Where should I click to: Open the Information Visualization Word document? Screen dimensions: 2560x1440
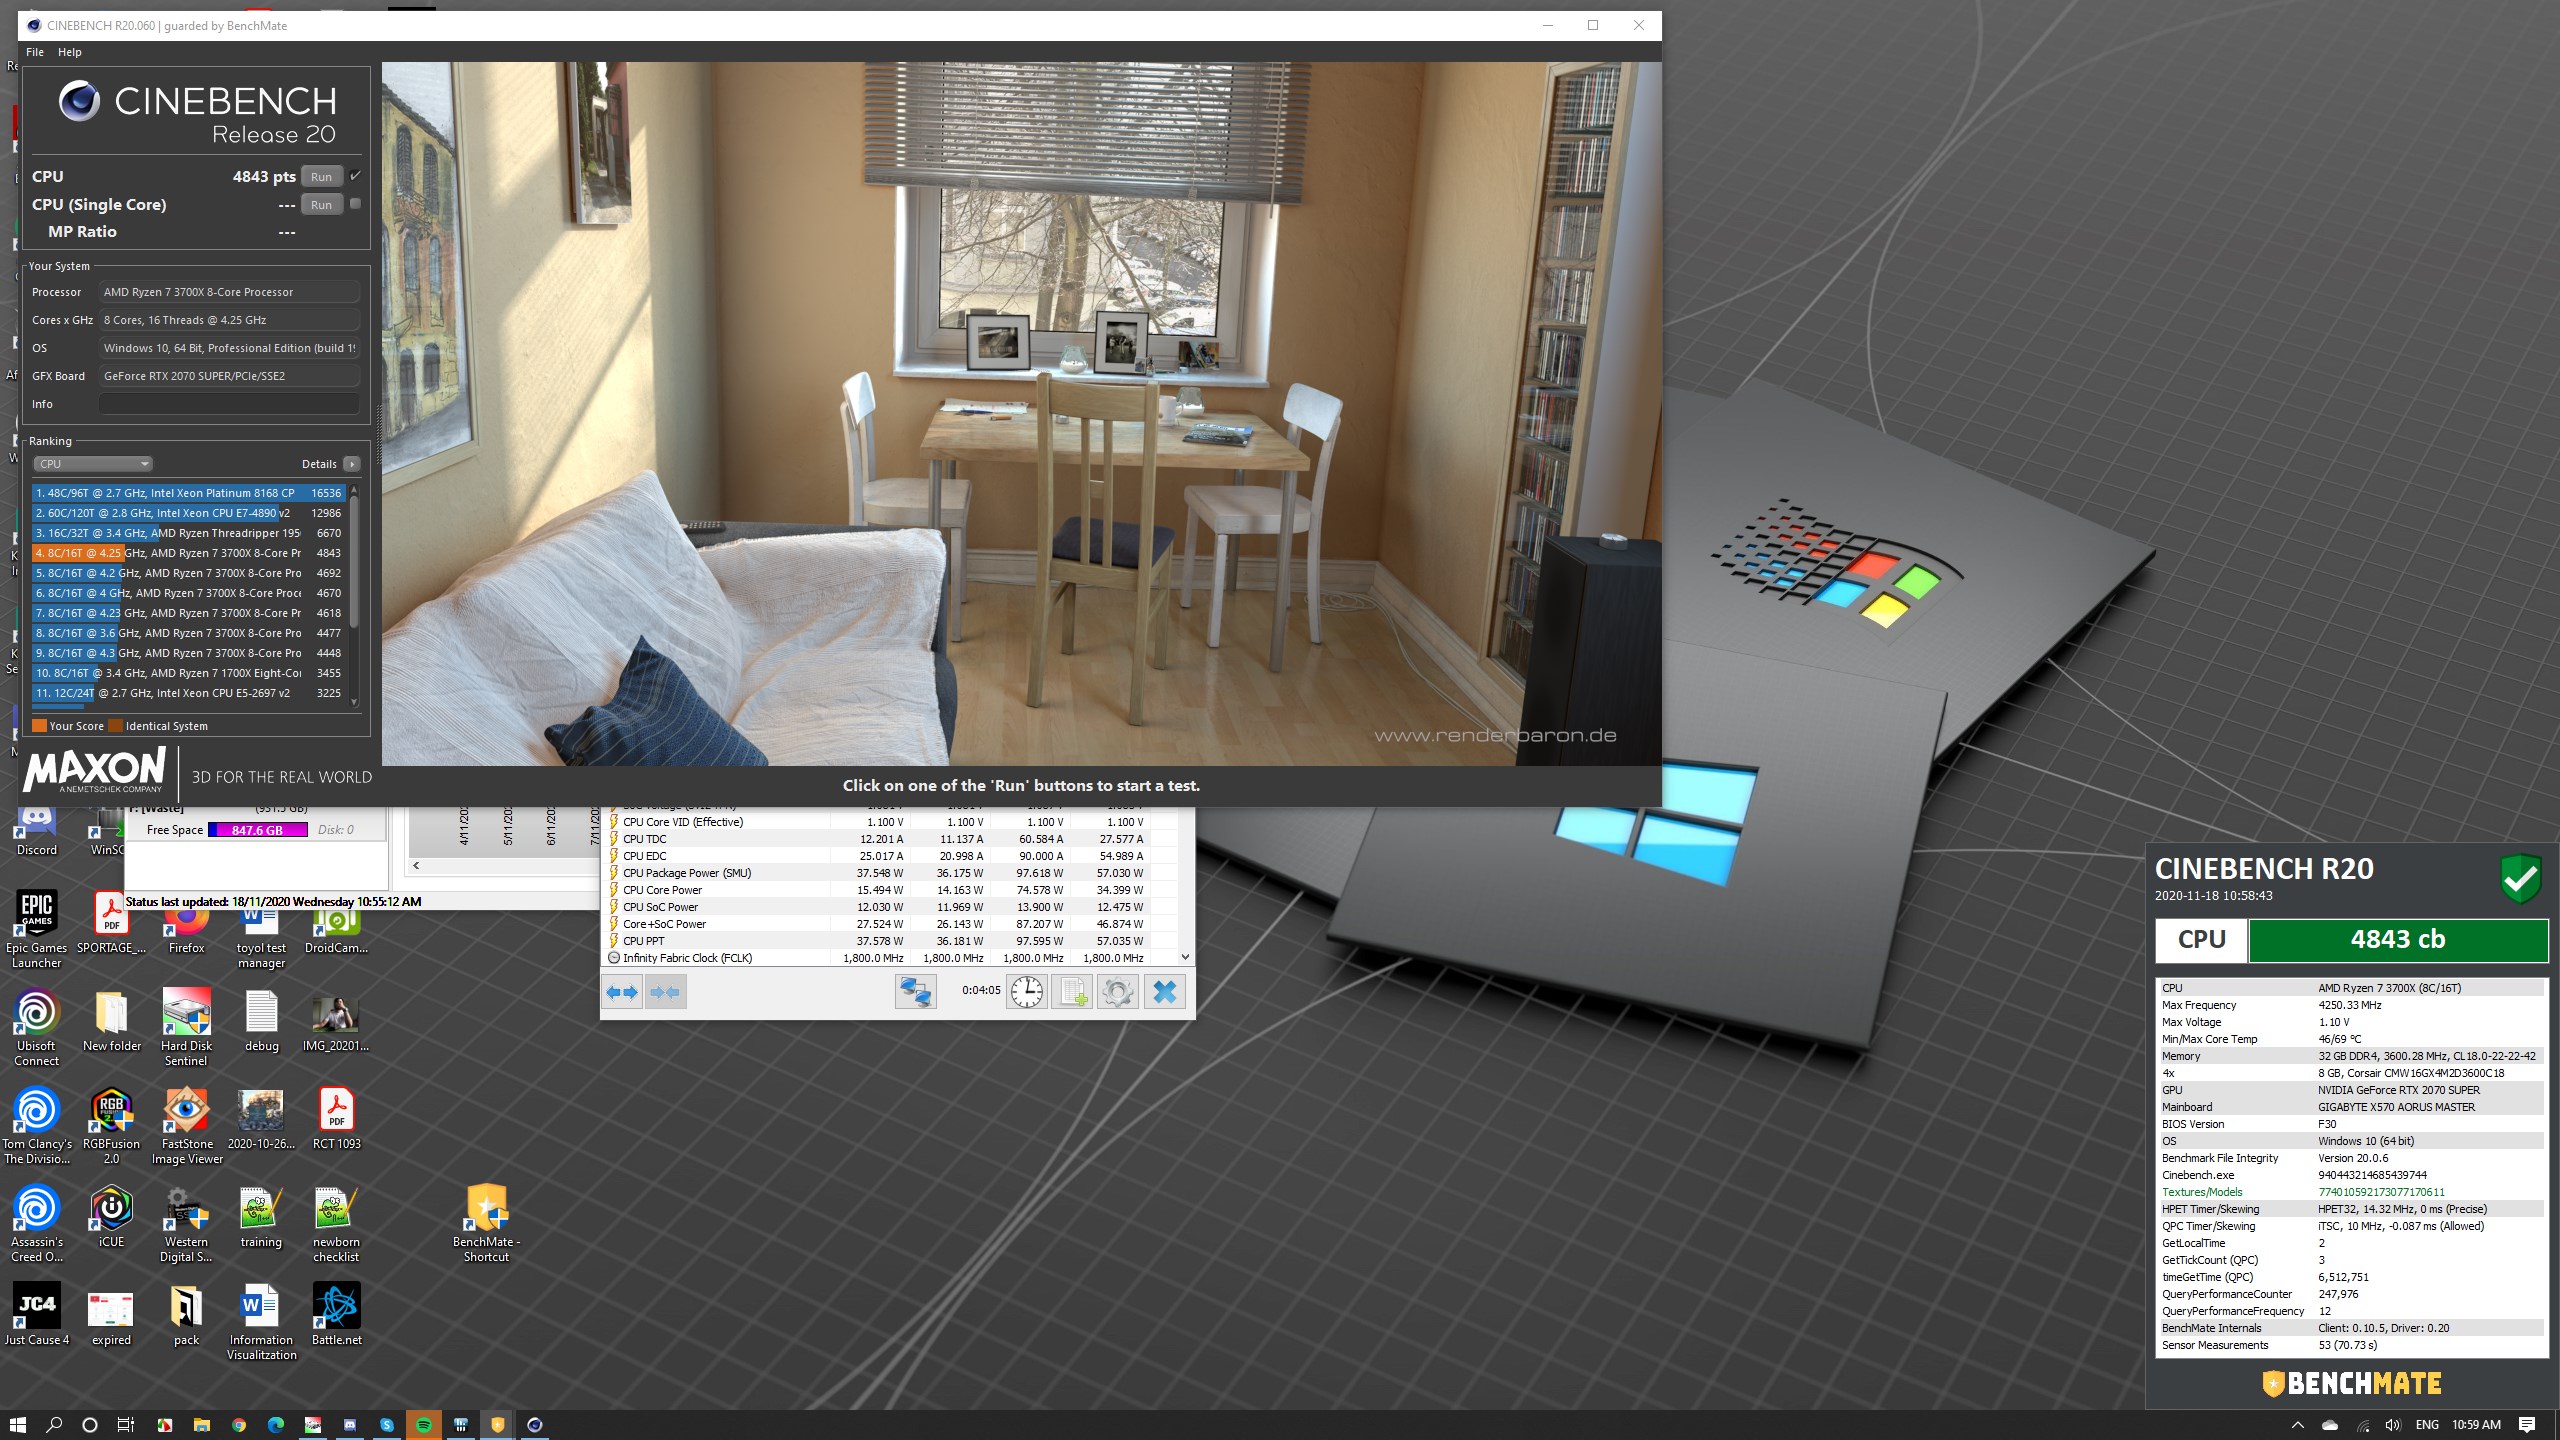pos(262,1321)
